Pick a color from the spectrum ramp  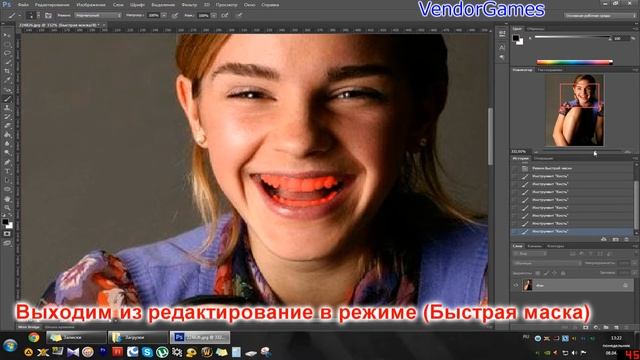pyautogui.click(x=575, y=62)
